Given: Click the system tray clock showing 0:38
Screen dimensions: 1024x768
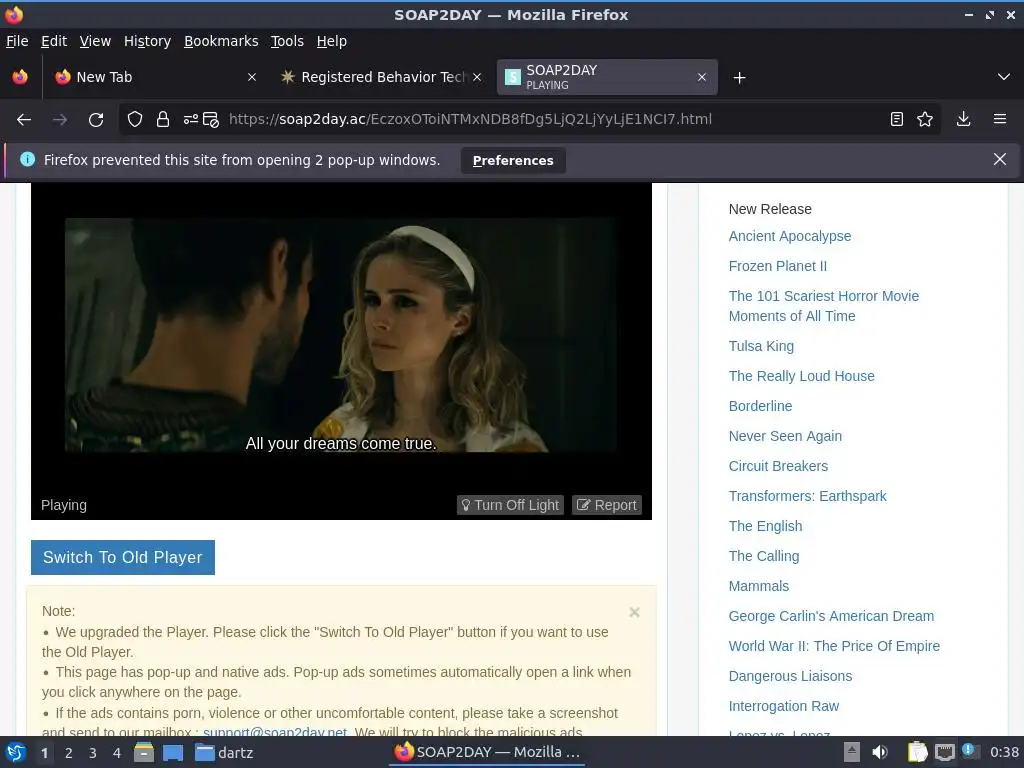Looking at the screenshot, I should point(1004,752).
